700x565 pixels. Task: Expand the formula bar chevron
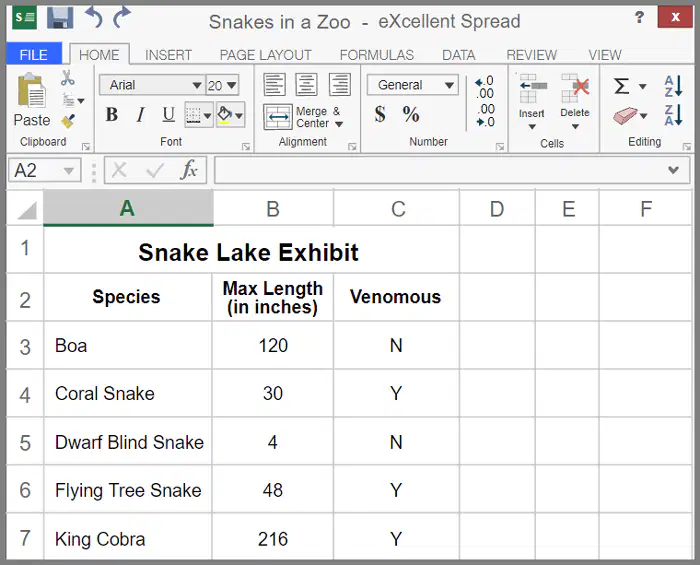click(673, 170)
